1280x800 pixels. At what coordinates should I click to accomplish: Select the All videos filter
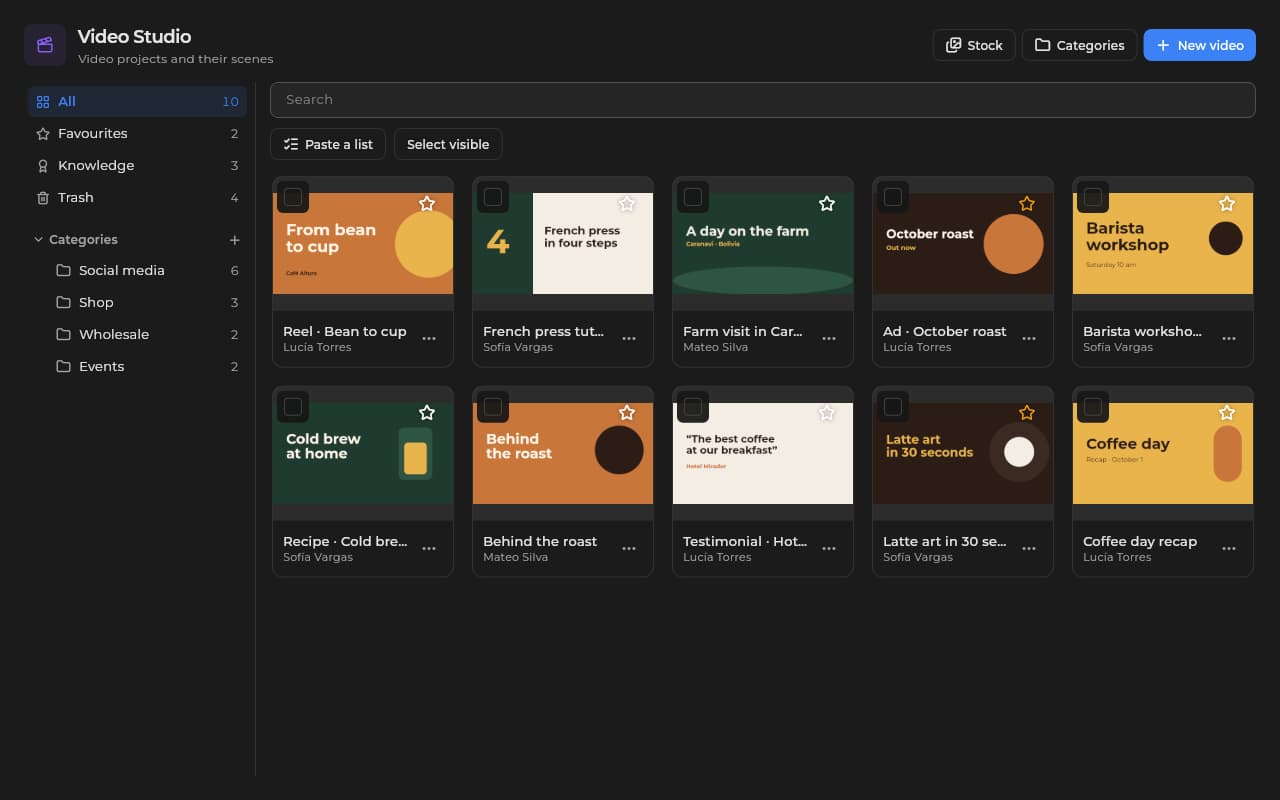[x=137, y=101]
